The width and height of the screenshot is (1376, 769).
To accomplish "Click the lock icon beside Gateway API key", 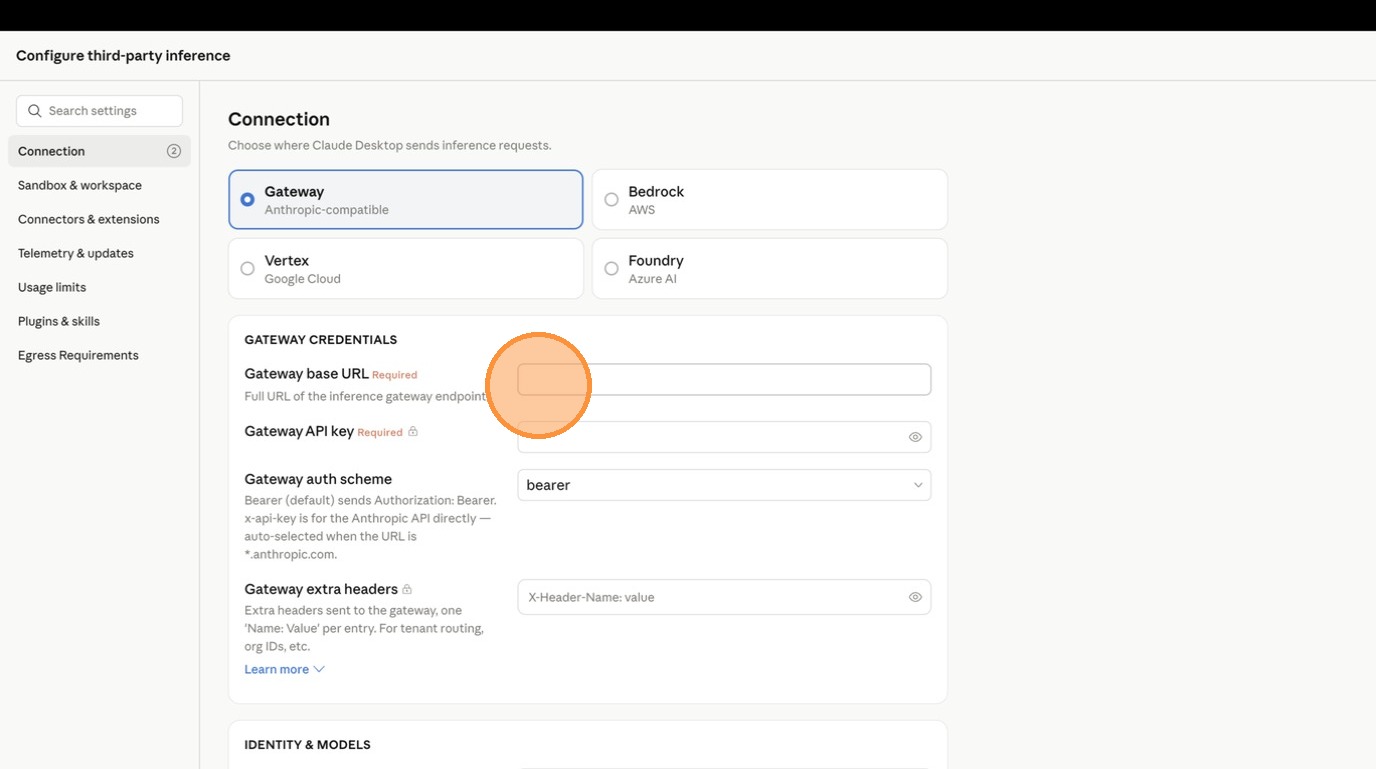I will coord(413,432).
